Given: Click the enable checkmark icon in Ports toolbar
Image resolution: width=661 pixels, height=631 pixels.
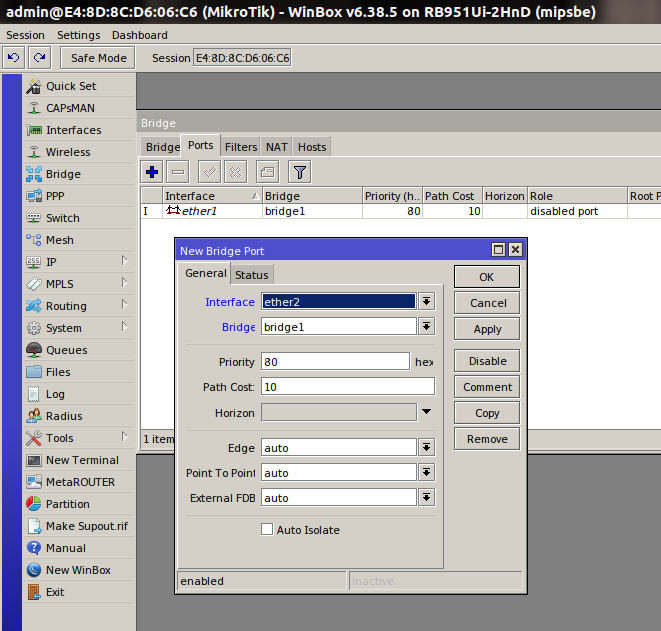Looking at the screenshot, I should tap(210, 172).
